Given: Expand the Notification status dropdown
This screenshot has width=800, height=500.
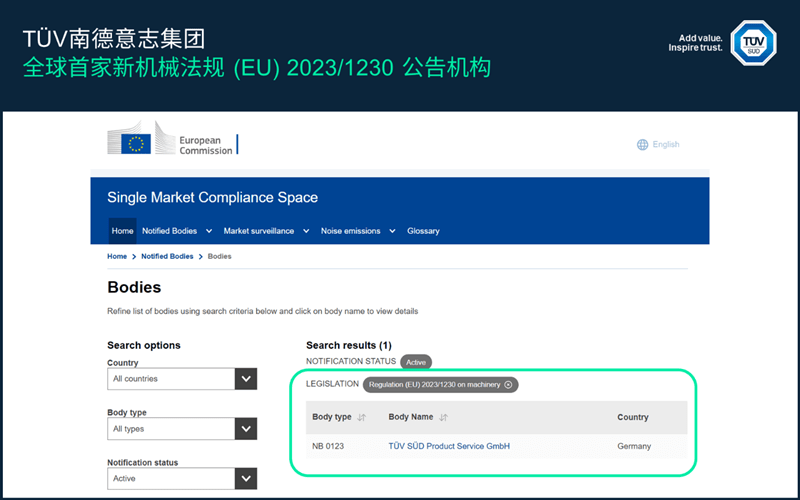Looking at the screenshot, I should [x=245, y=478].
